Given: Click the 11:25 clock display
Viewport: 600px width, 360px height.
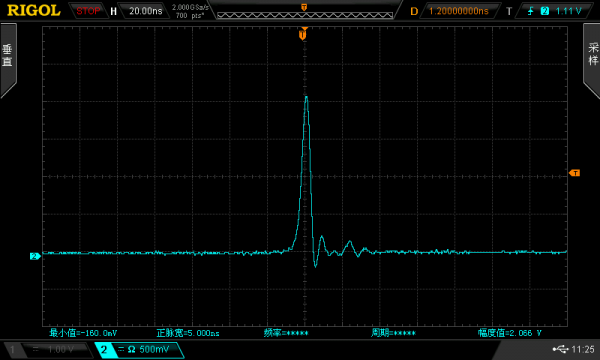Looking at the screenshot, I should click(583, 349).
